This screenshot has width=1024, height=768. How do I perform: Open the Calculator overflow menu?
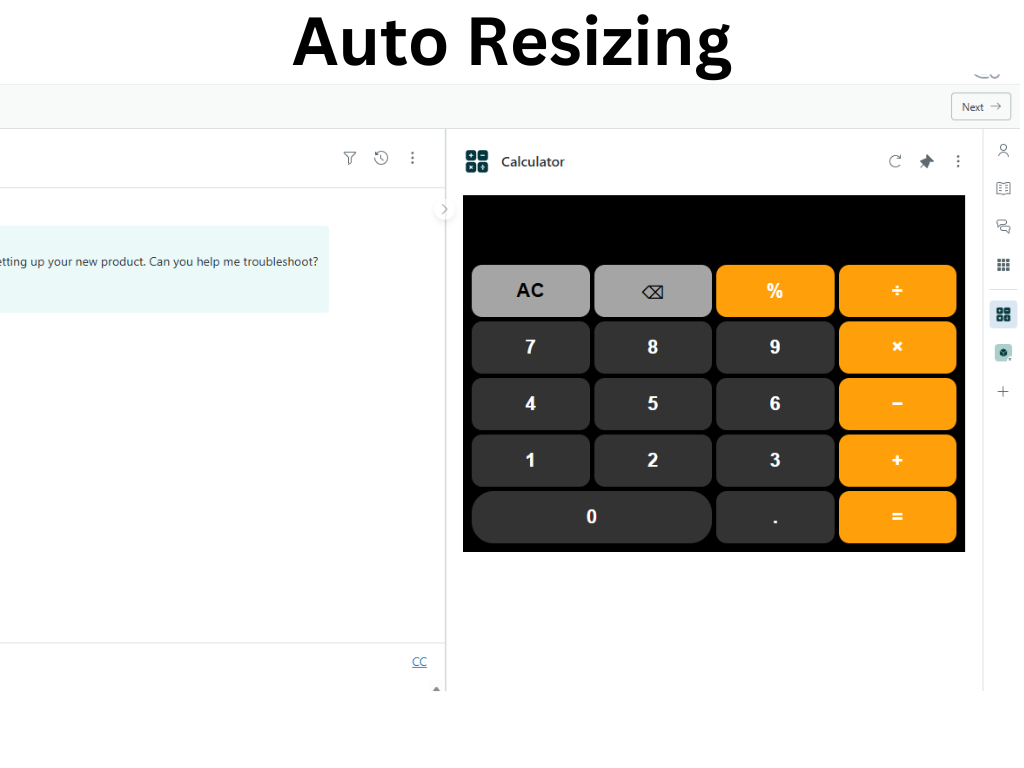click(x=958, y=161)
